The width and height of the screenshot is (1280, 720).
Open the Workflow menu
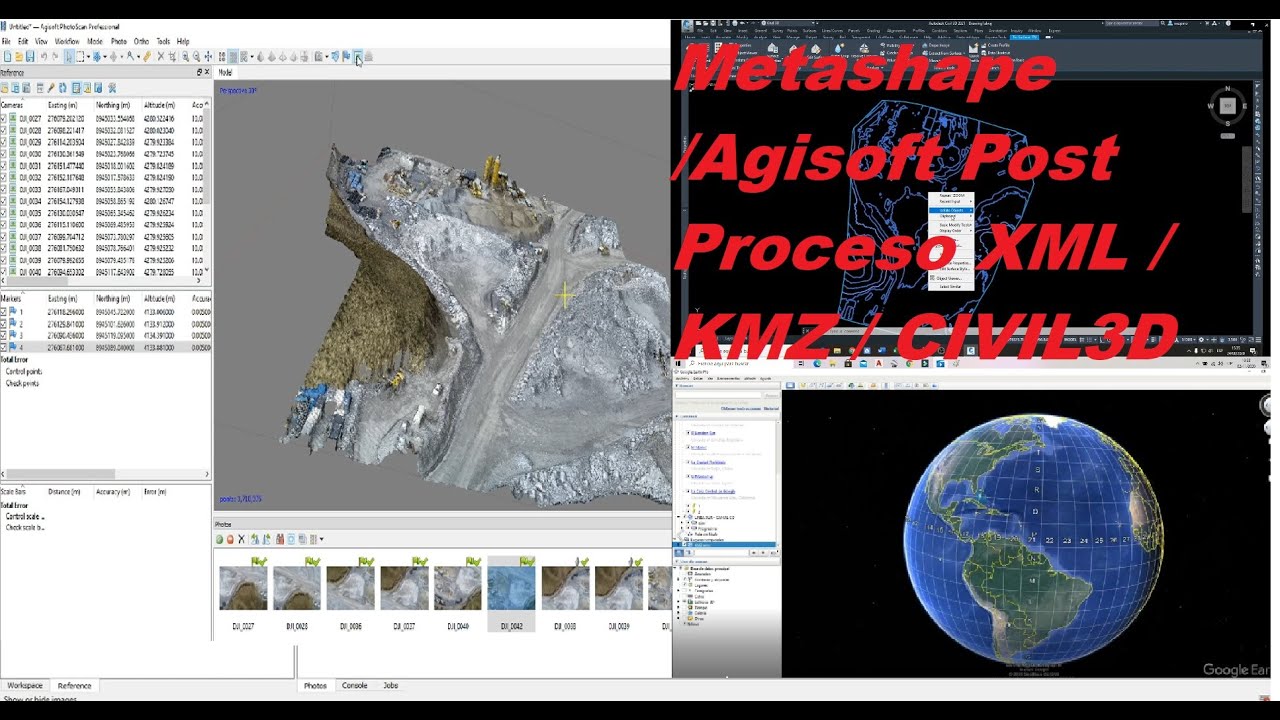[67, 41]
